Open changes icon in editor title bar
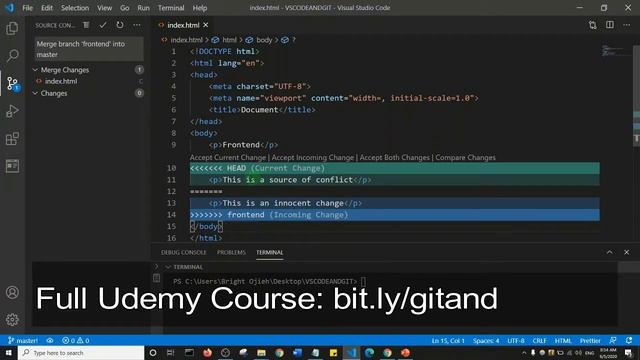 click(x=593, y=25)
